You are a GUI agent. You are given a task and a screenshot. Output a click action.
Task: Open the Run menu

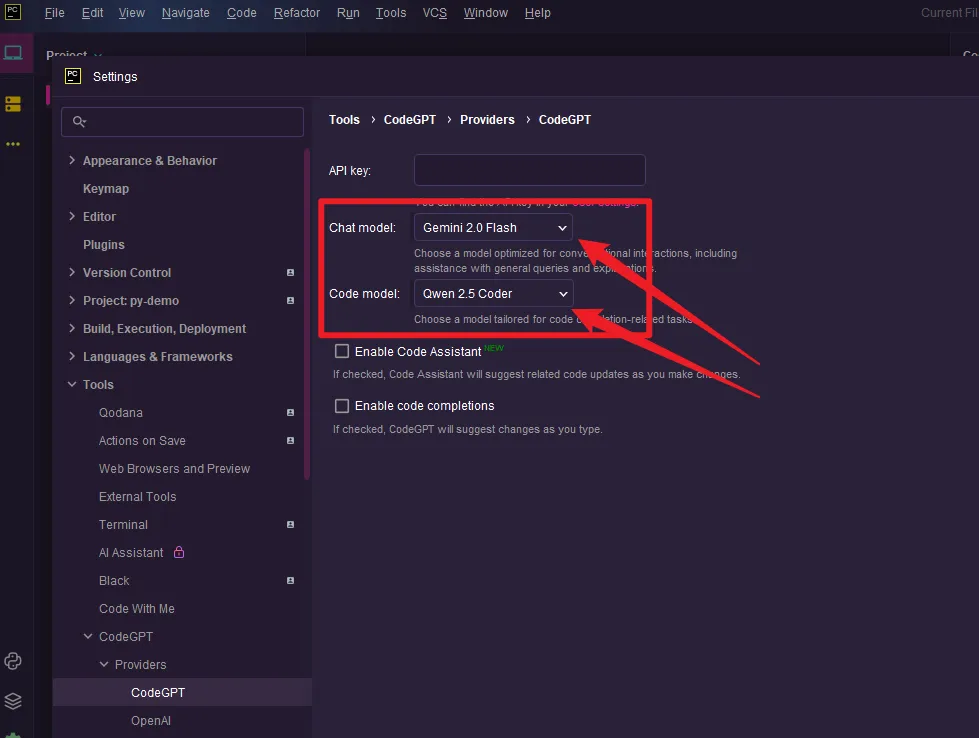[348, 12]
